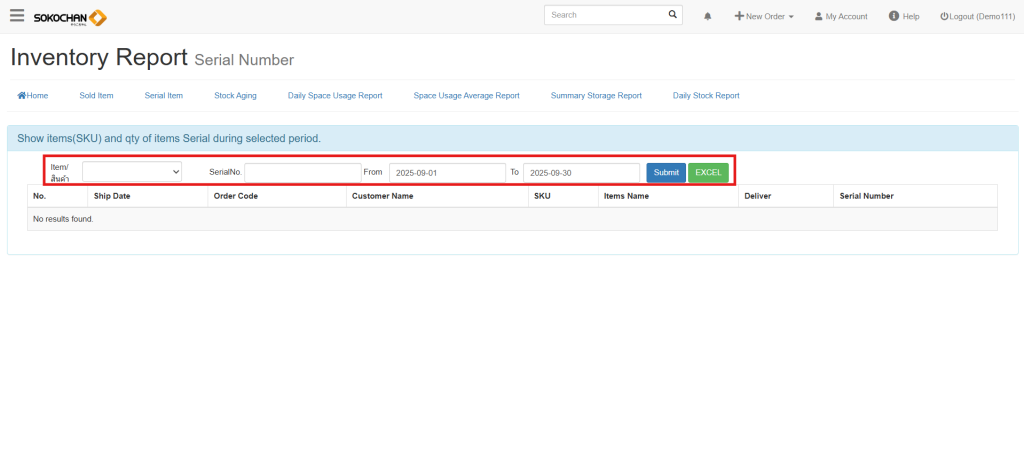The image size is (1024, 461).
Task: Click the search magnifier icon
Action: click(x=672, y=15)
